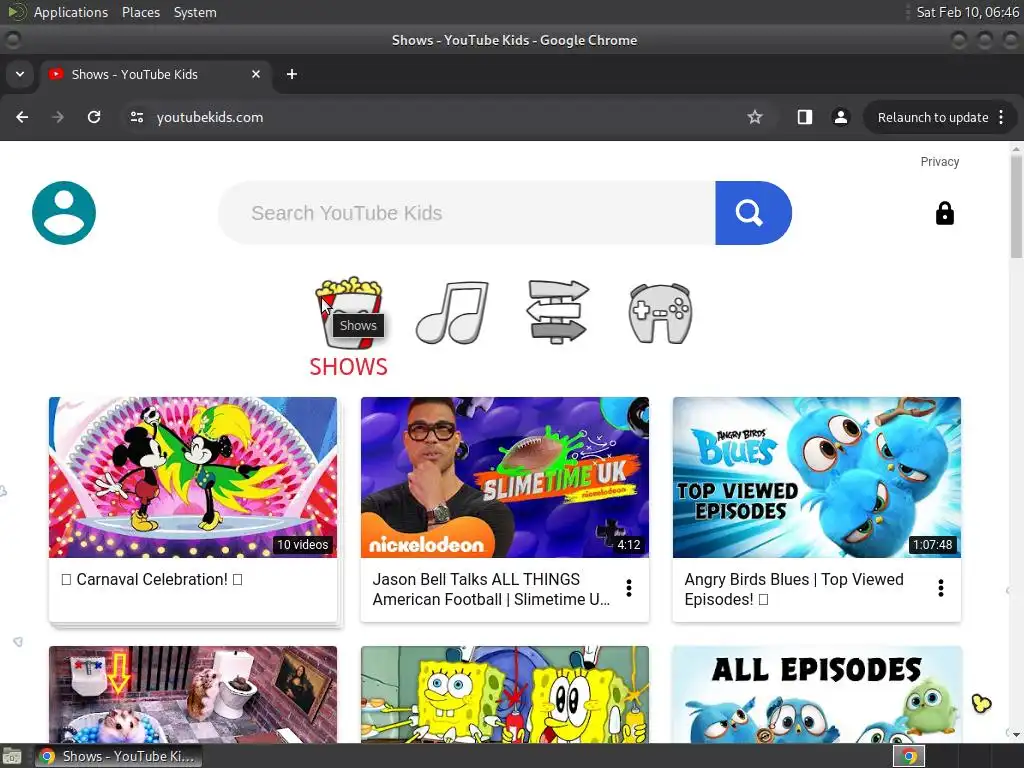Open the Privacy link
This screenshot has width=1024, height=768.
tap(940, 162)
